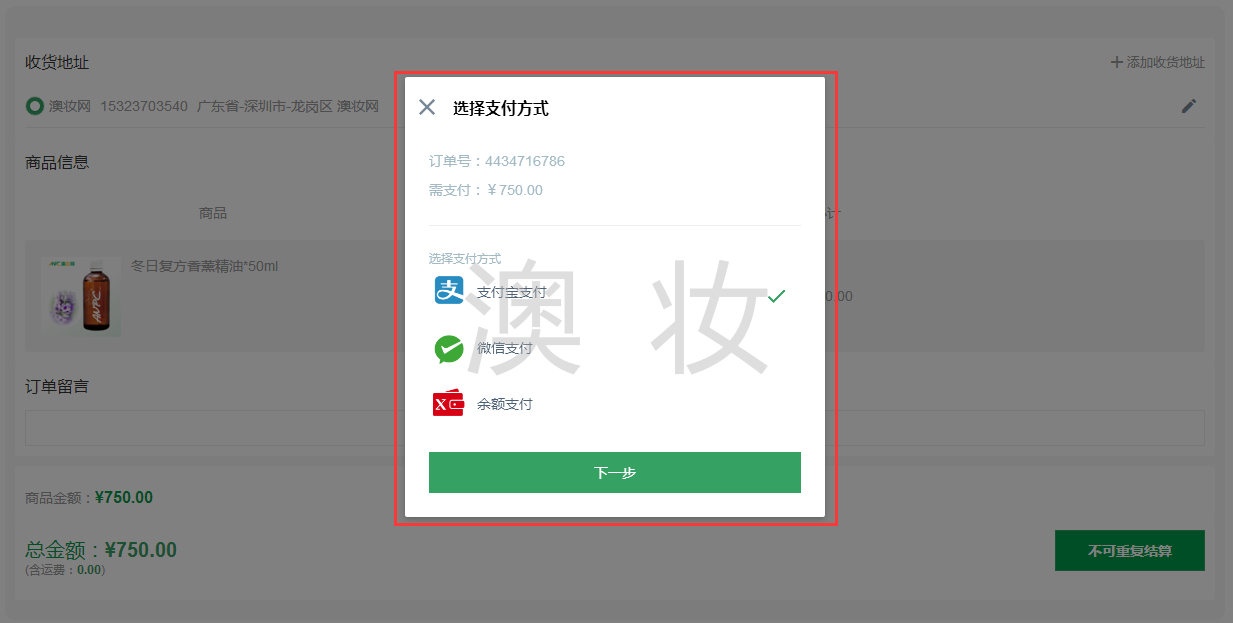Open the 冬日复方香薰精油*50ml product name
1233x623 pixels.
tap(204, 266)
